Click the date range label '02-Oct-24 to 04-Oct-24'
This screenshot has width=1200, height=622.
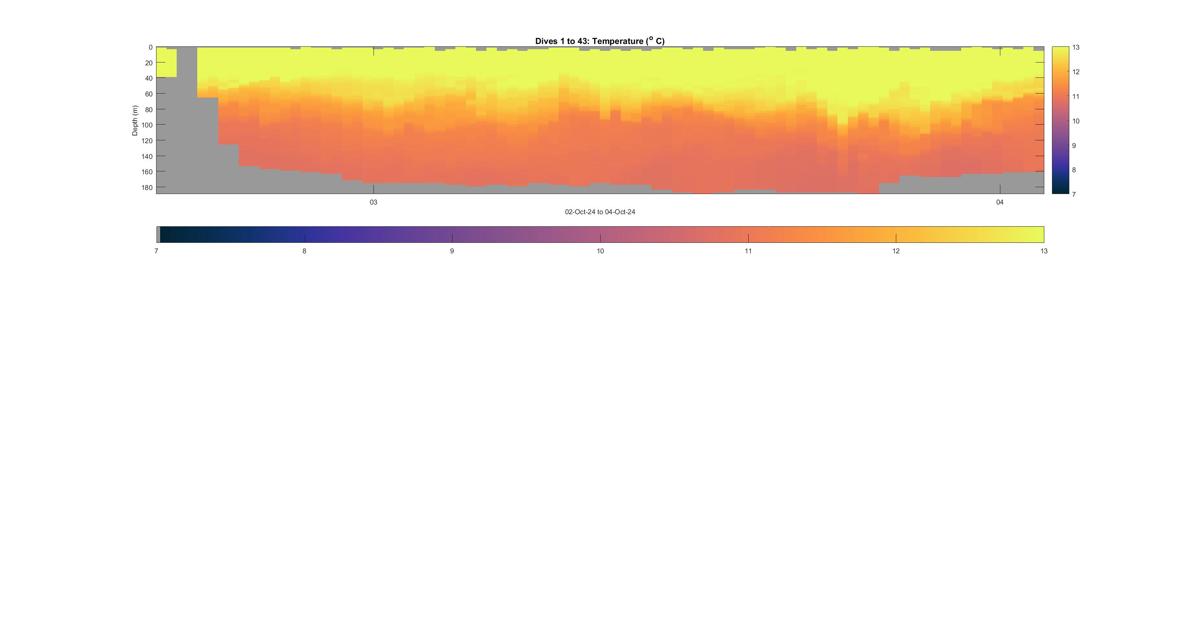(600, 212)
